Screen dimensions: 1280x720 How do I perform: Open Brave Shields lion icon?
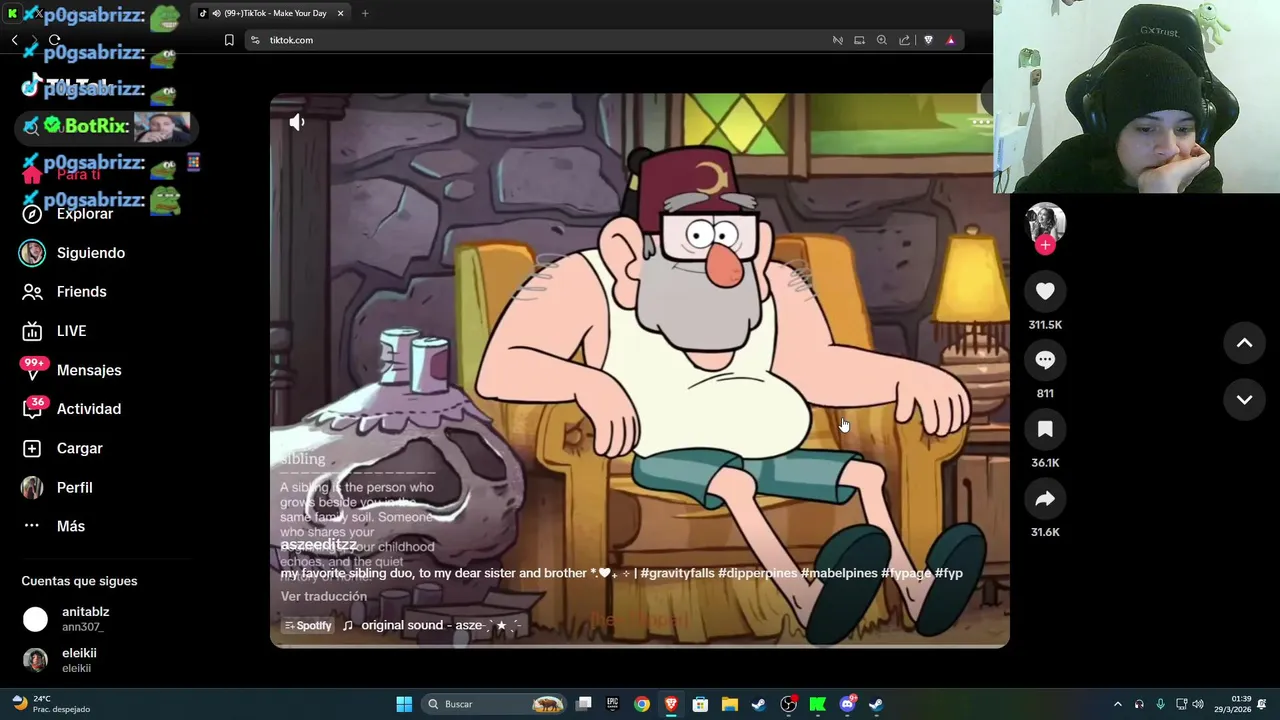(x=928, y=40)
